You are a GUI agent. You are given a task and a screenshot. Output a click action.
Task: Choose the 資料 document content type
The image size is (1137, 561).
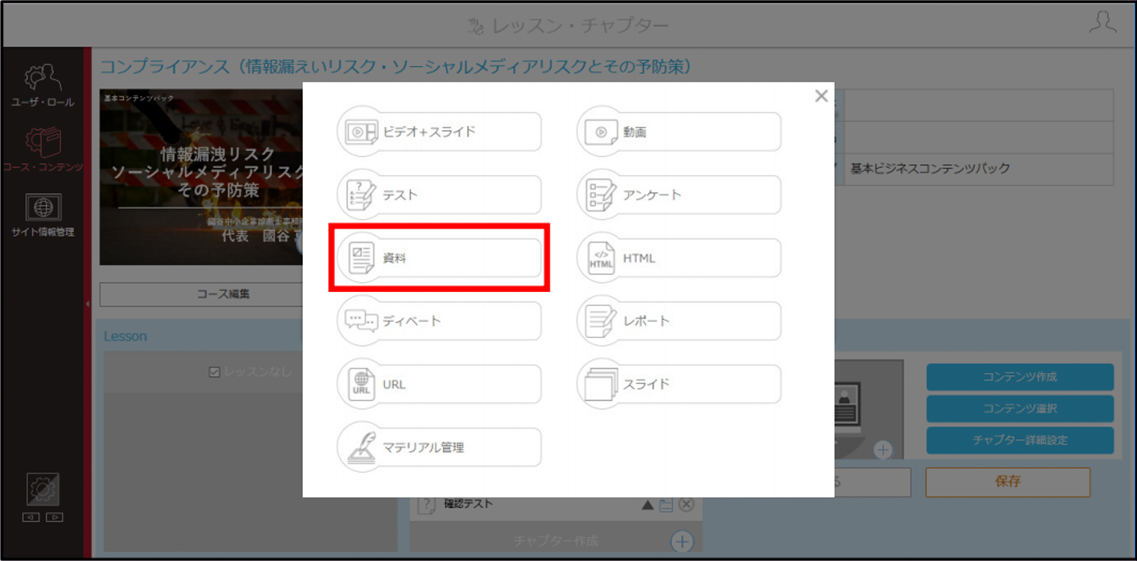(x=439, y=258)
